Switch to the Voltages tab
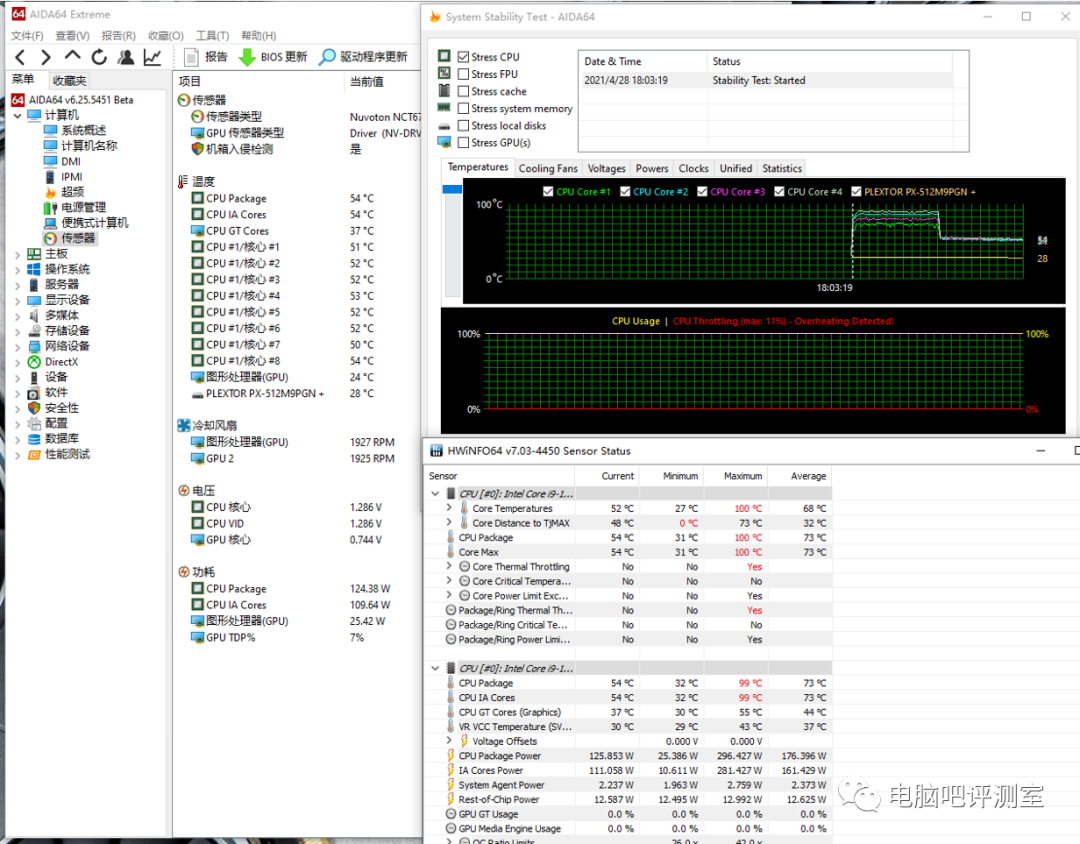 click(607, 168)
